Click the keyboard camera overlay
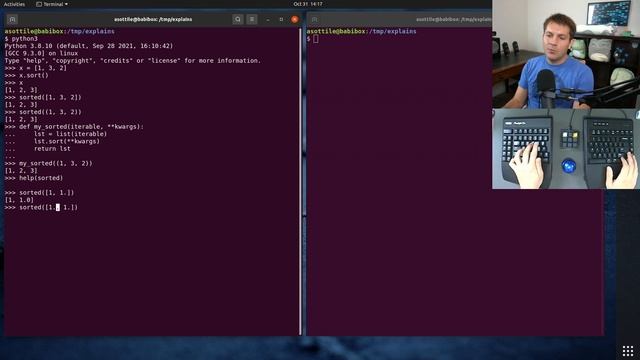Screen dimensions: 640x360 coord(566,149)
